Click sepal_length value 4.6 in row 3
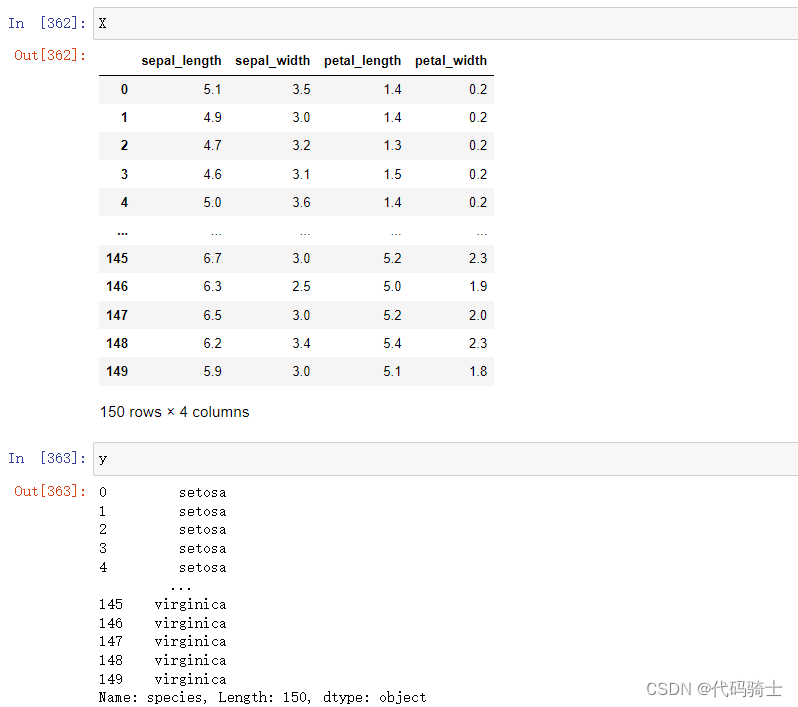This screenshot has height=707, width=798. tap(212, 175)
